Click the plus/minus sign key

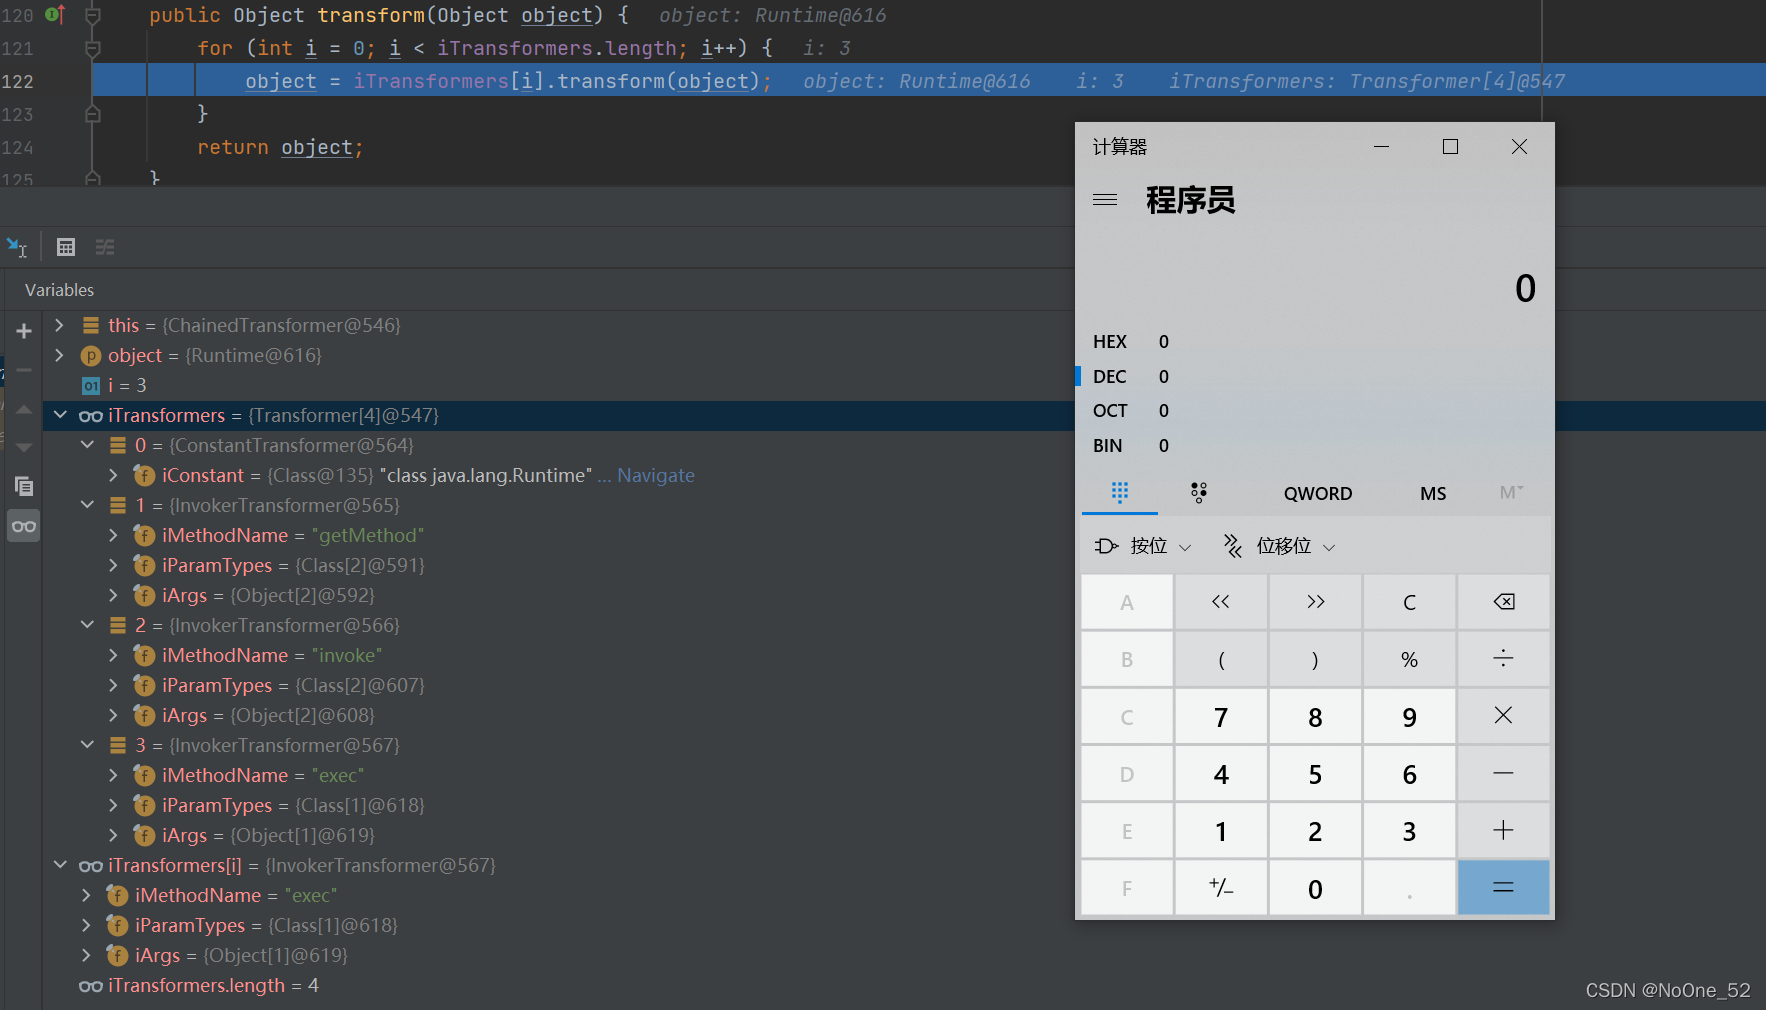(x=1221, y=888)
